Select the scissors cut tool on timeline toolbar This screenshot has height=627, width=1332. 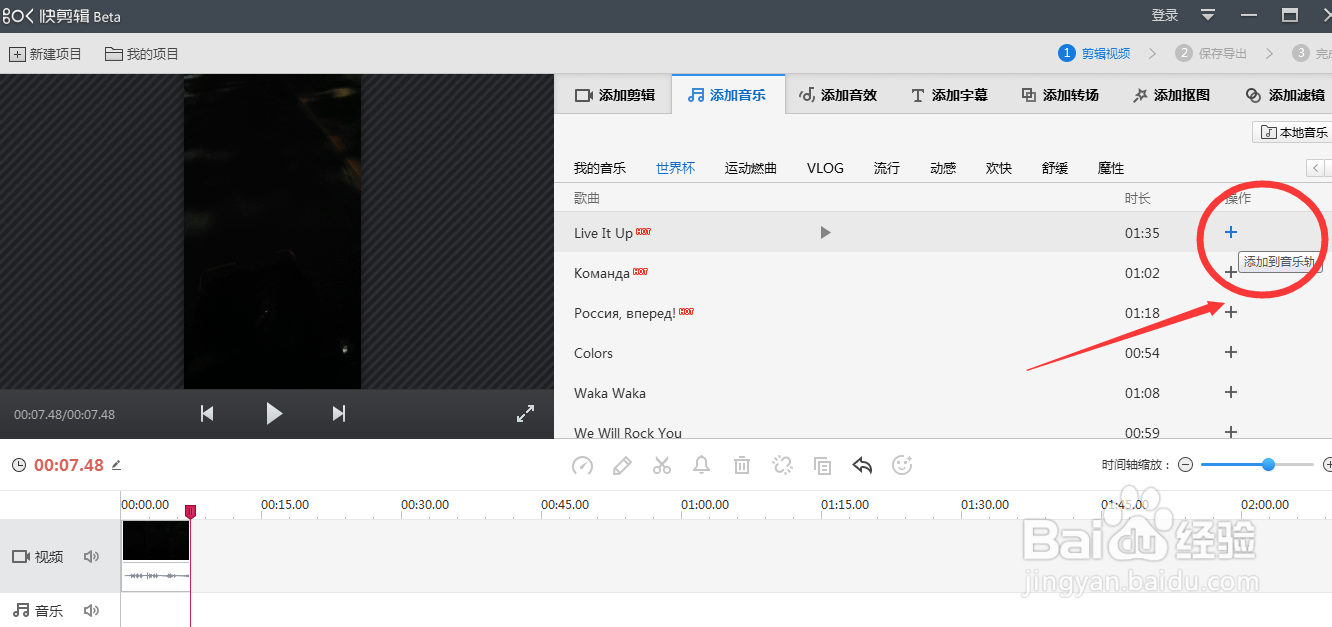[x=662, y=465]
